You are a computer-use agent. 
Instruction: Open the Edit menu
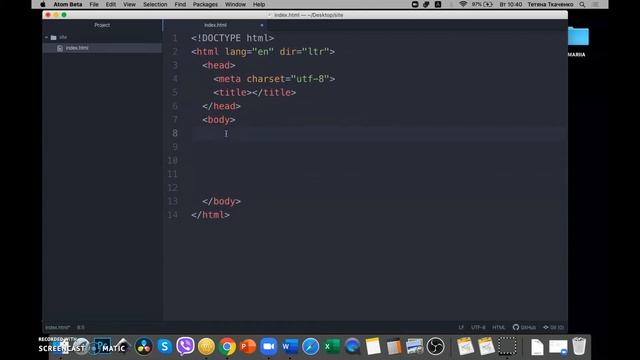click(111, 4)
